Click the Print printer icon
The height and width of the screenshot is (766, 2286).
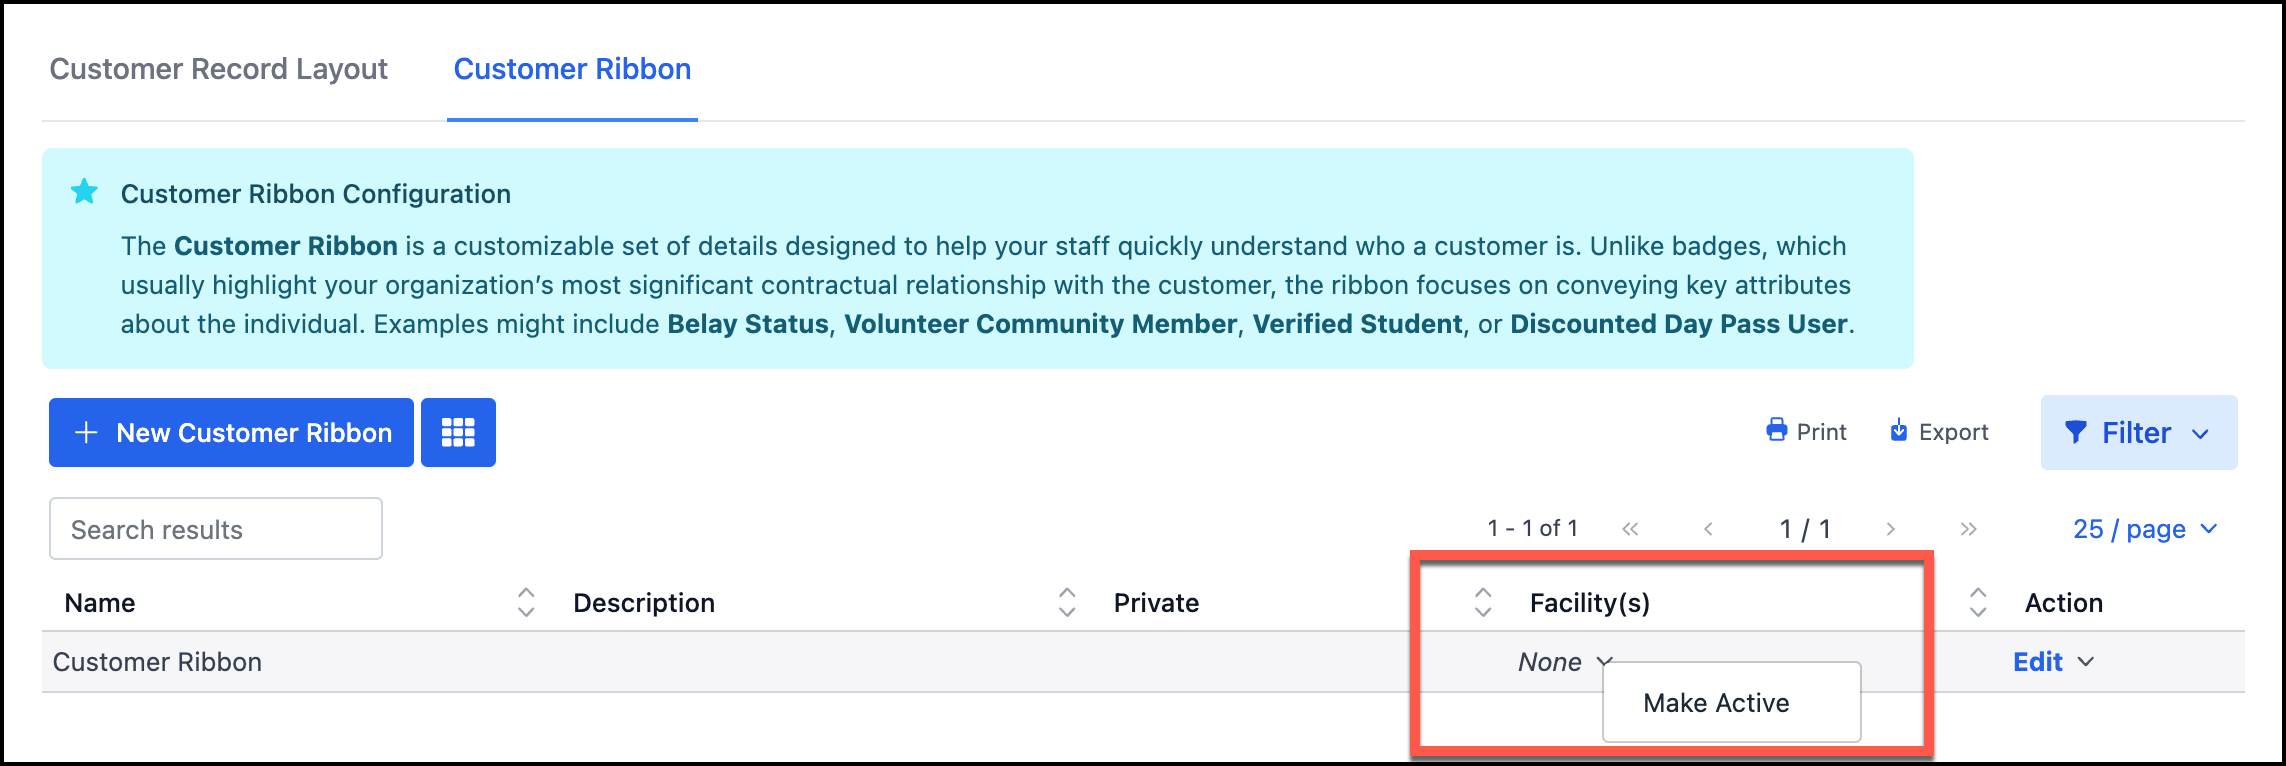click(x=1776, y=430)
